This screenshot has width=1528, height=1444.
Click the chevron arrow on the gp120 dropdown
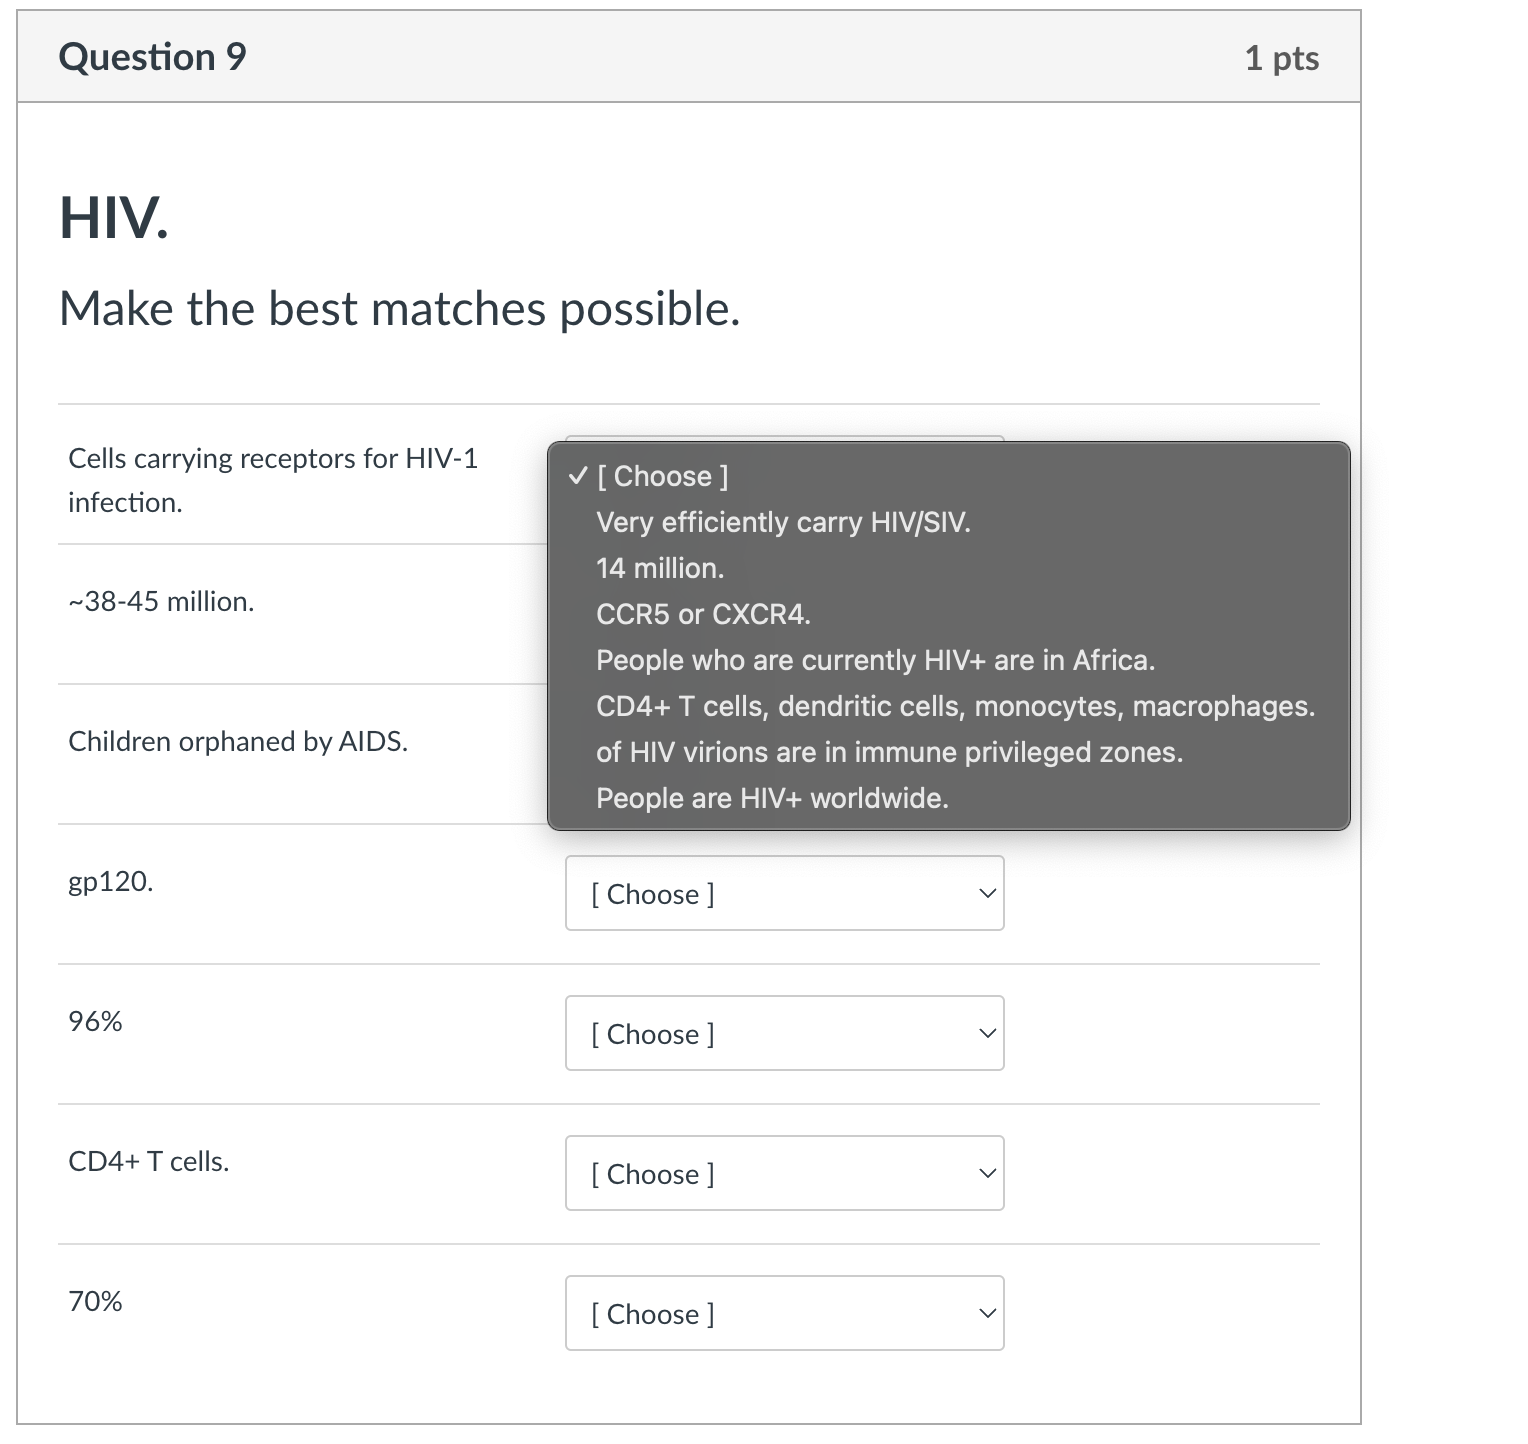pyautogui.click(x=986, y=893)
